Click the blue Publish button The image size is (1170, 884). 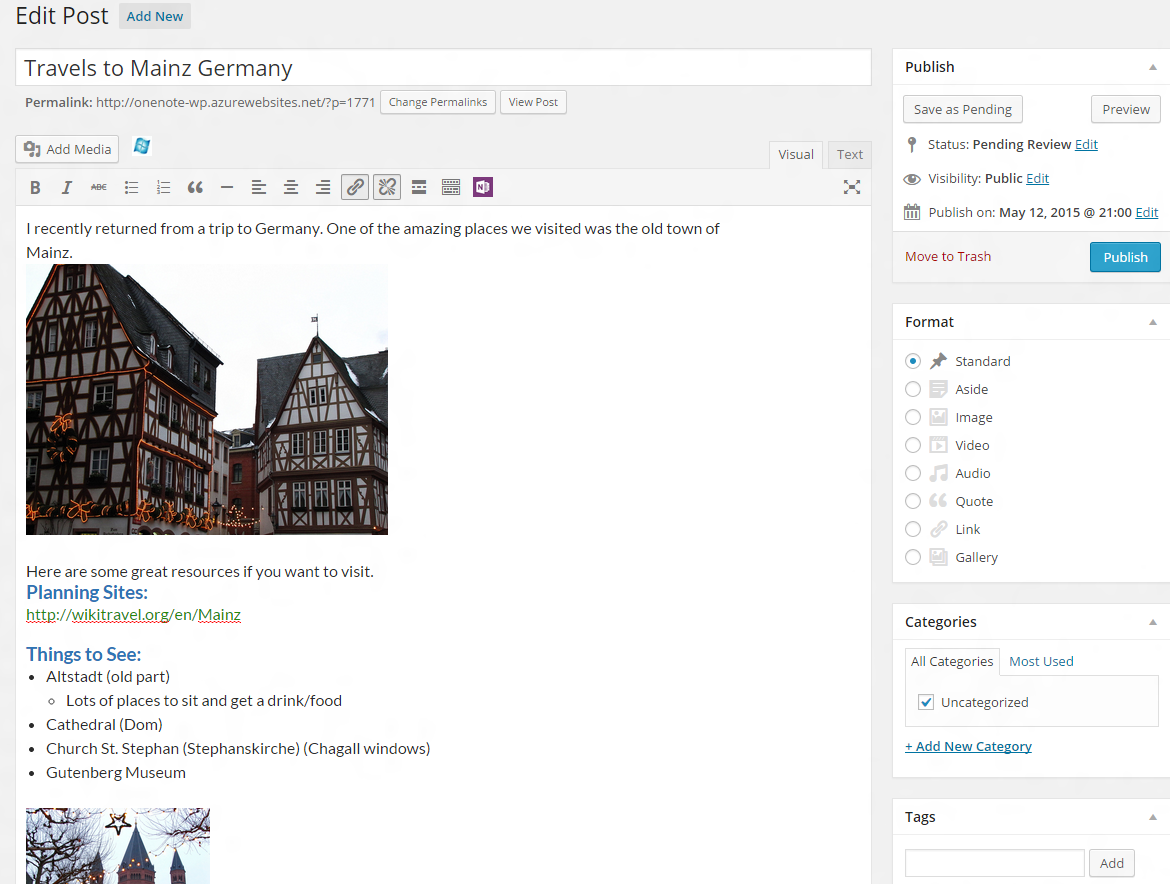point(1125,257)
